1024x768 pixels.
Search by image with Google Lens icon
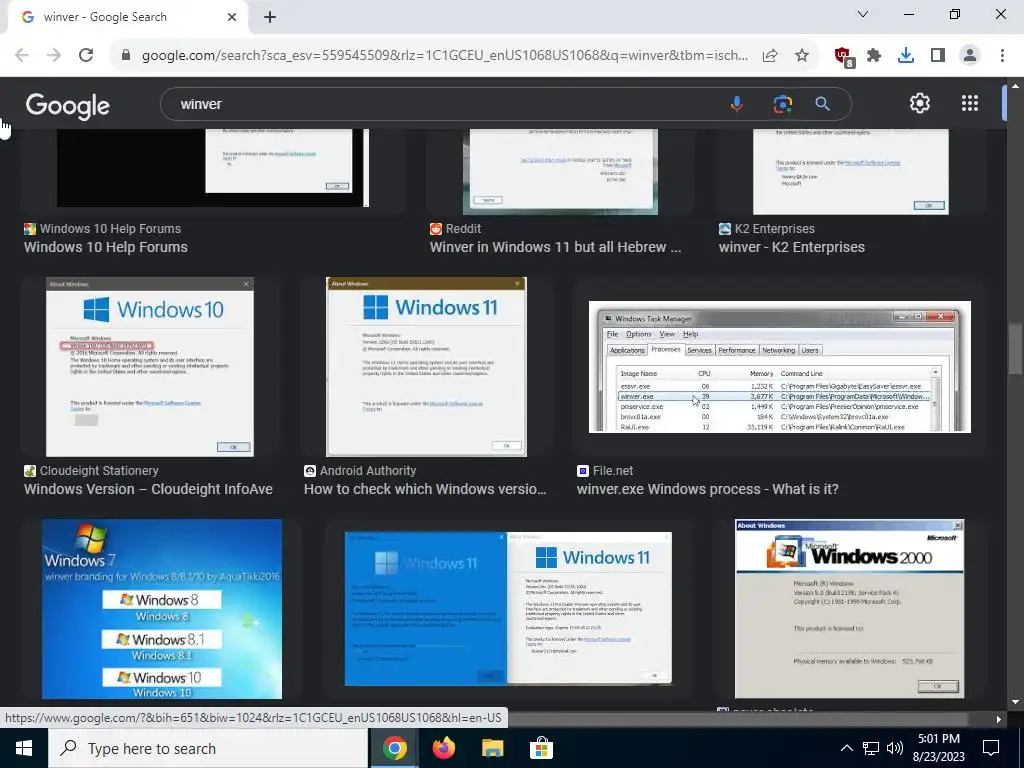pos(782,104)
